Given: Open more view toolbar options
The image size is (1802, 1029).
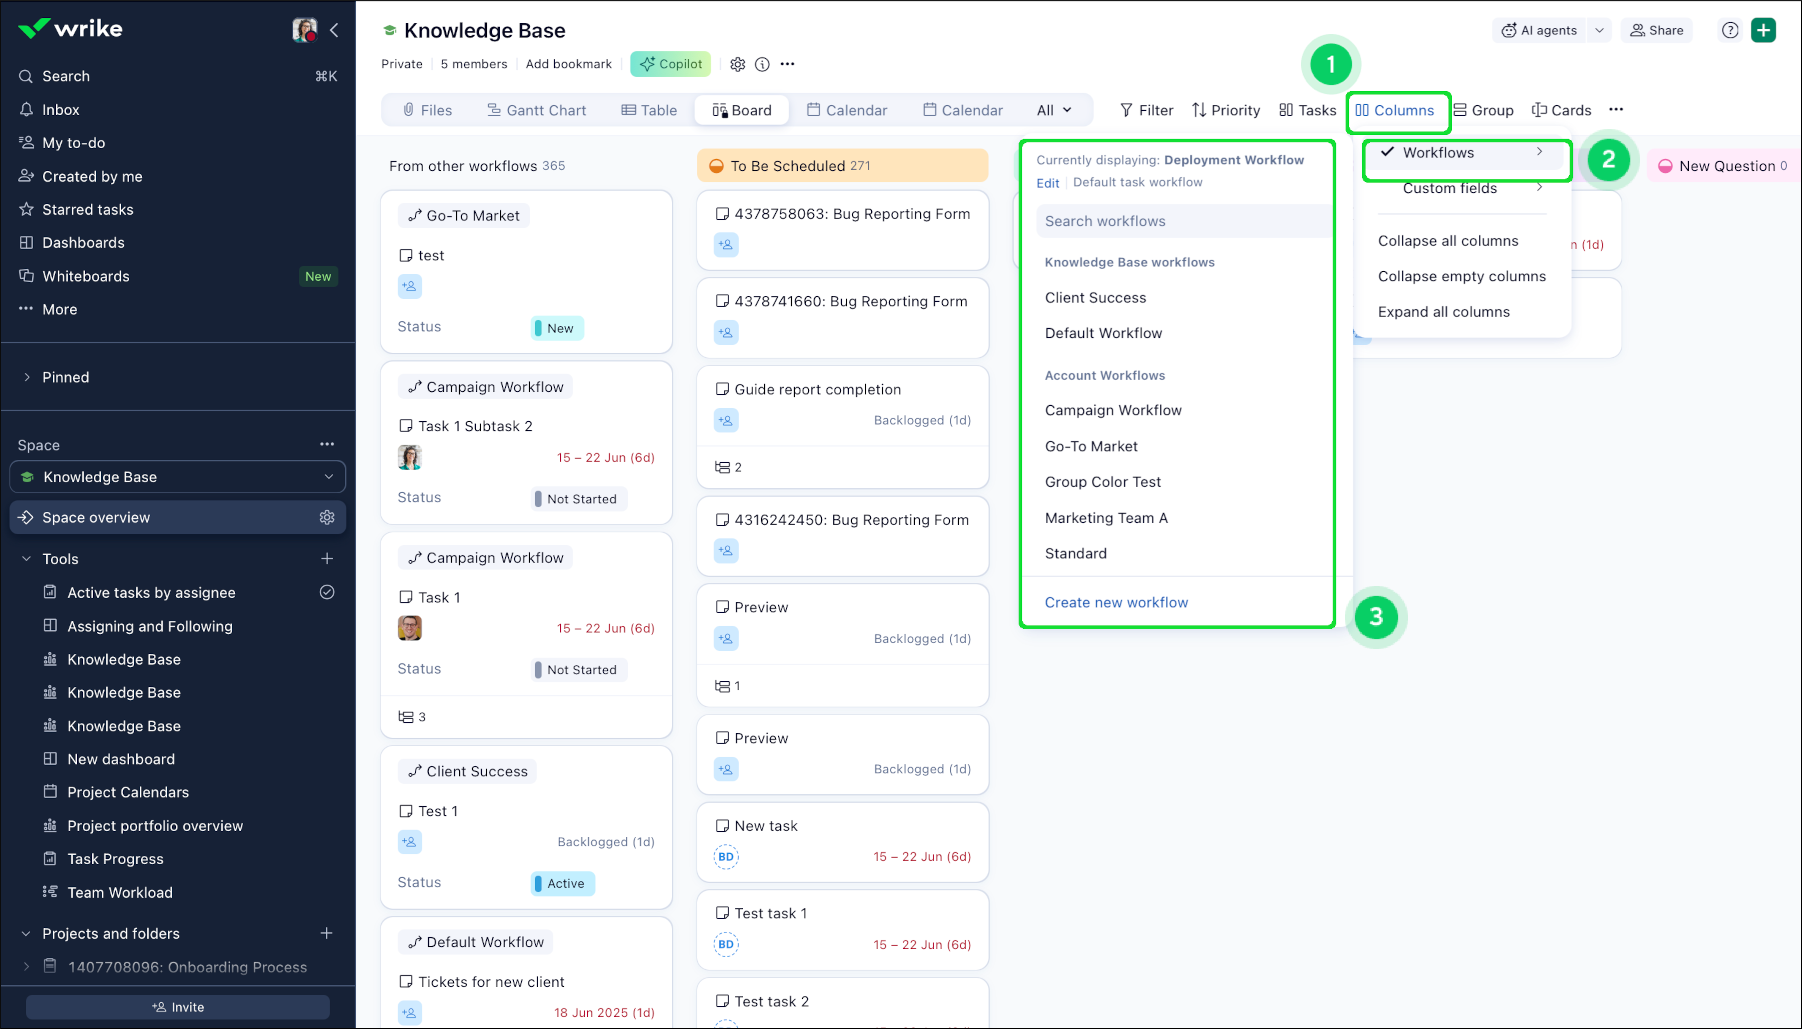Looking at the screenshot, I should tap(1616, 110).
